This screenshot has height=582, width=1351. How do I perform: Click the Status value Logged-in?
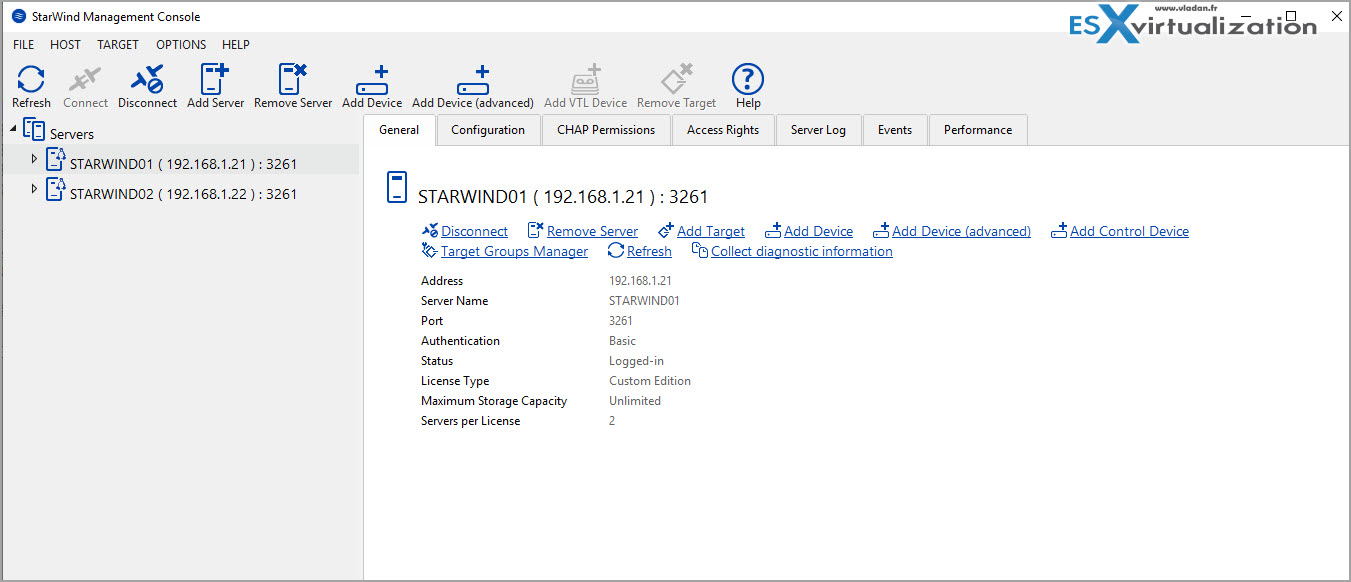(636, 361)
